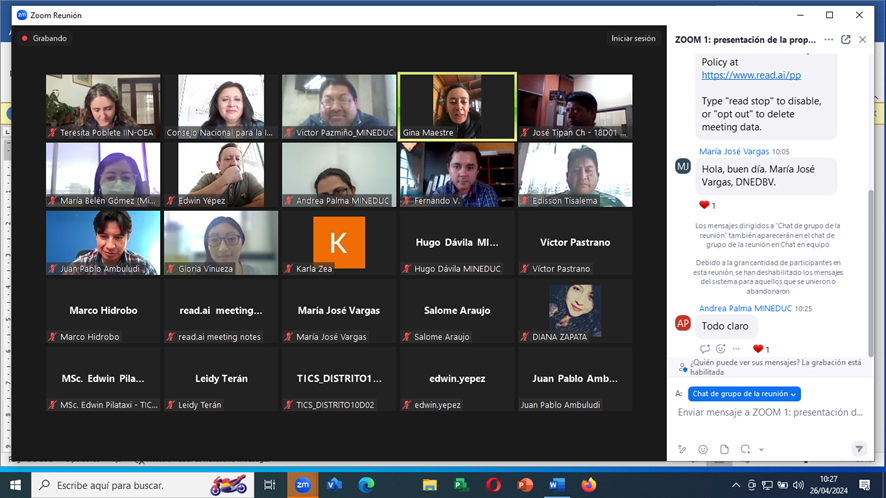Click the screenshot capture icon in chat

pyautogui.click(x=746, y=449)
